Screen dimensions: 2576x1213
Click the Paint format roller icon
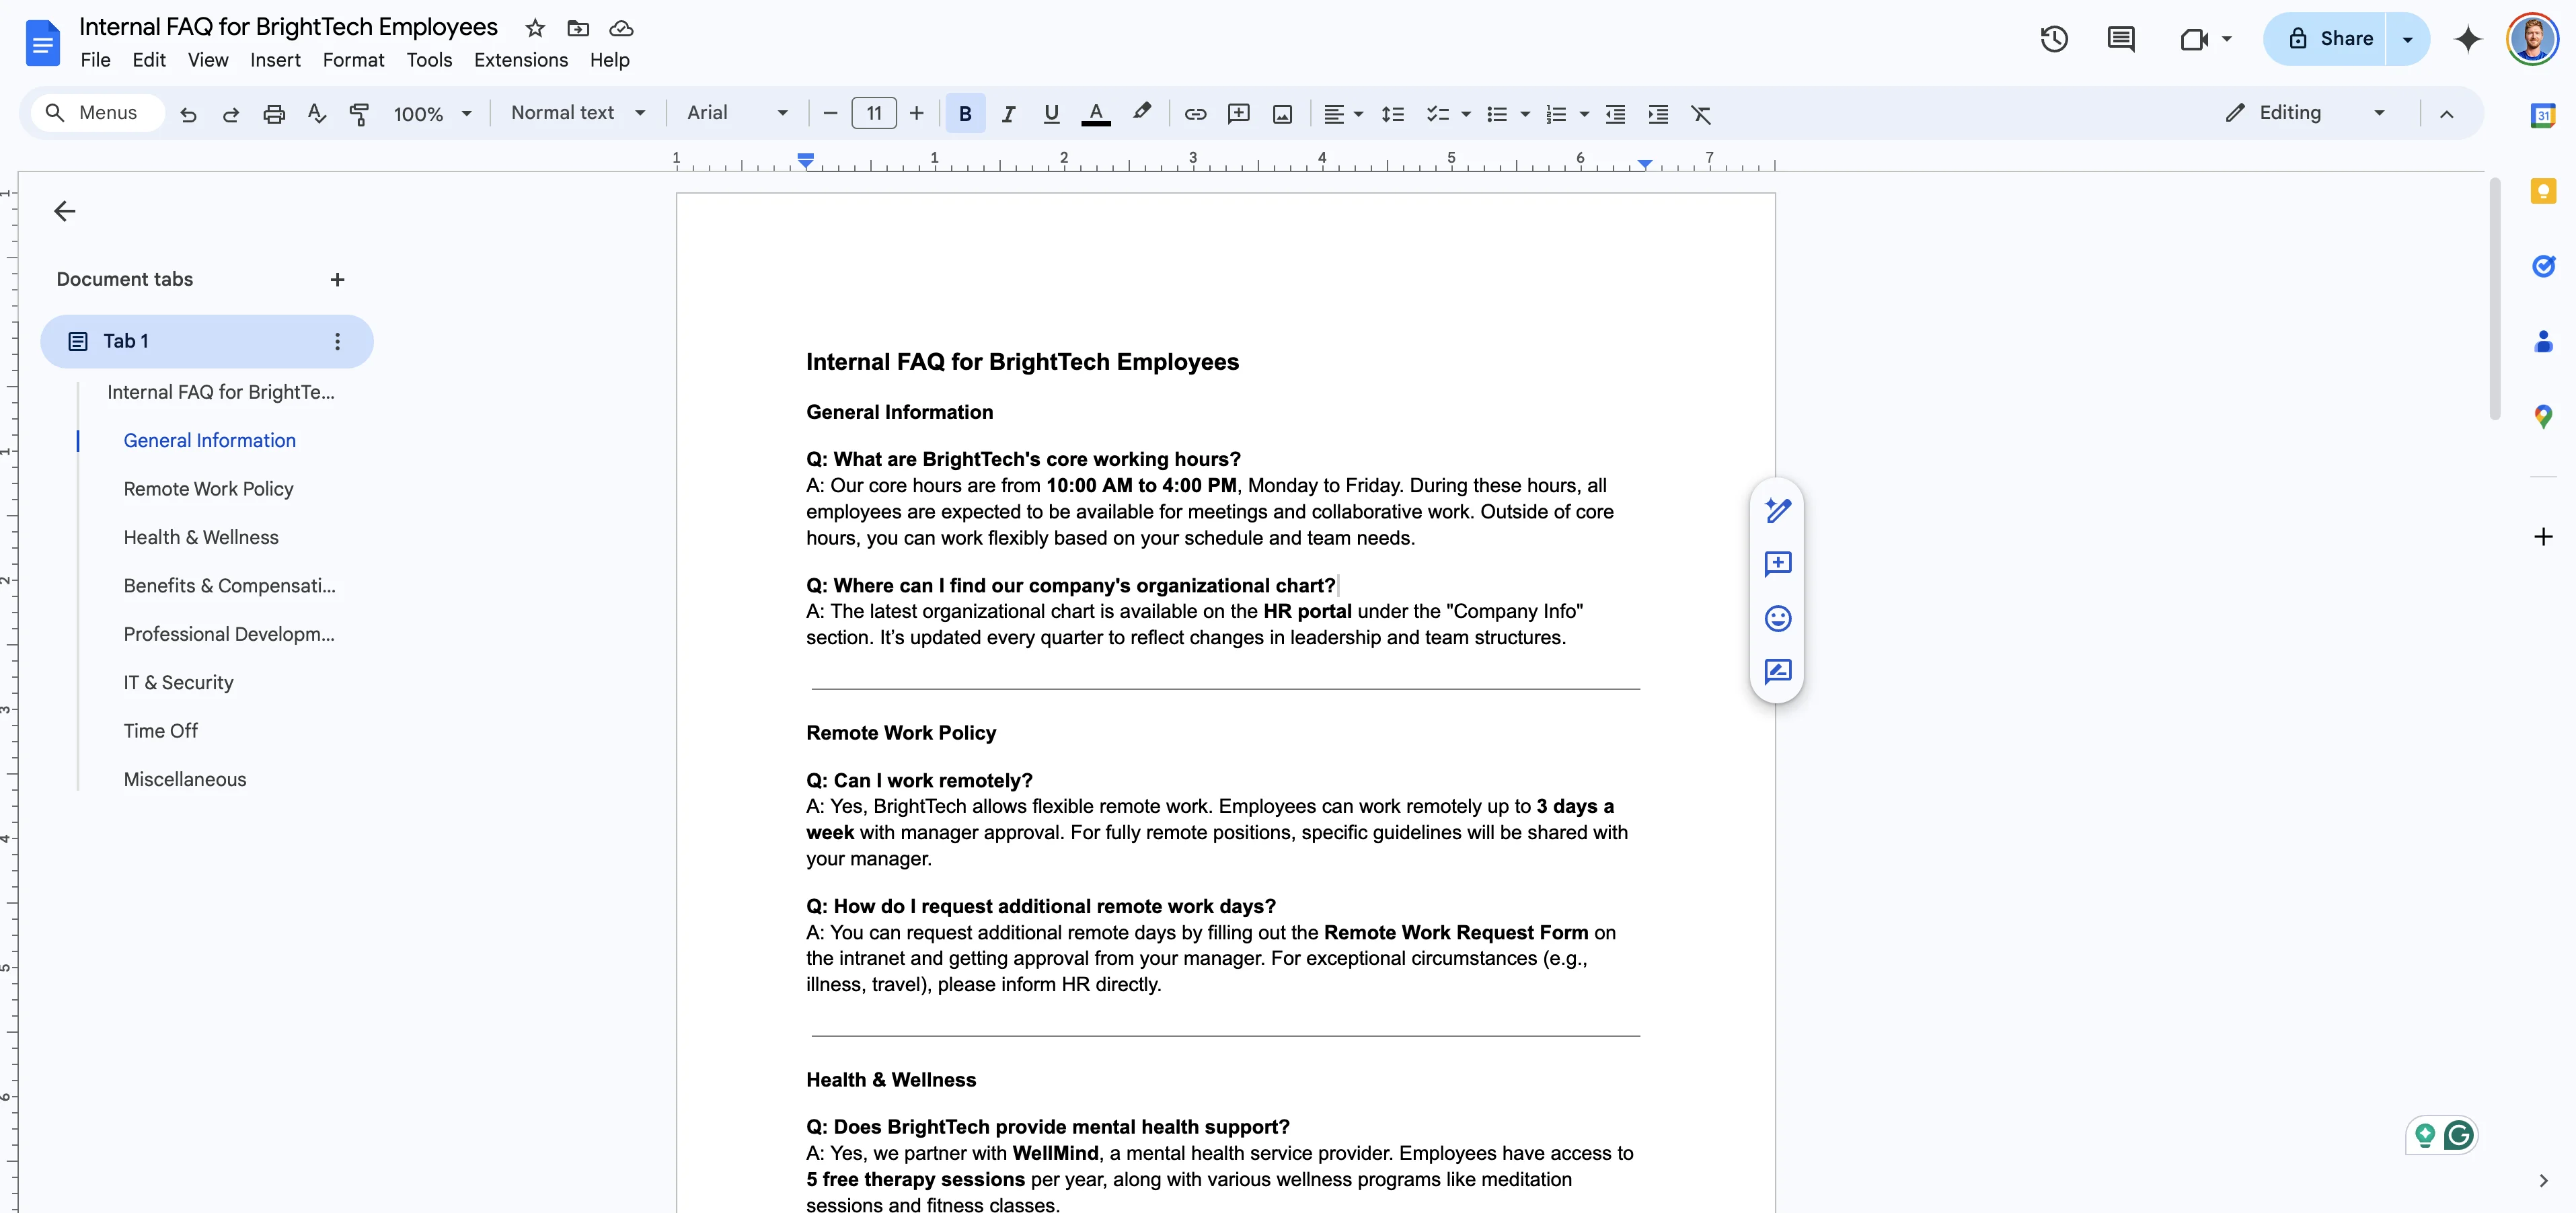[x=359, y=114]
